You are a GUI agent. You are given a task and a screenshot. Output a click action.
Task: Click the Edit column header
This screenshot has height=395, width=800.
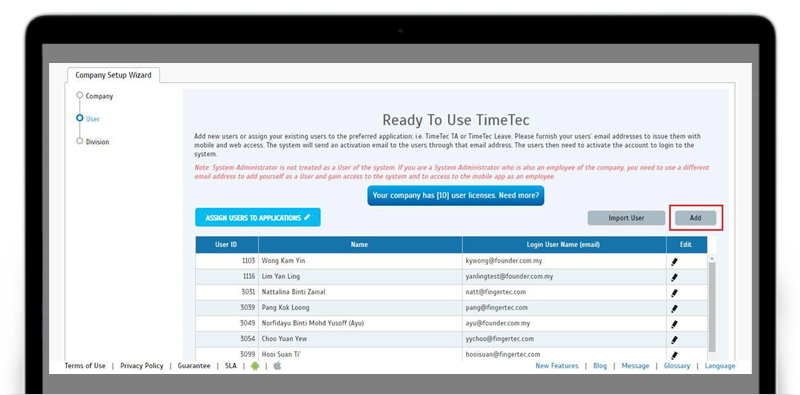686,244
